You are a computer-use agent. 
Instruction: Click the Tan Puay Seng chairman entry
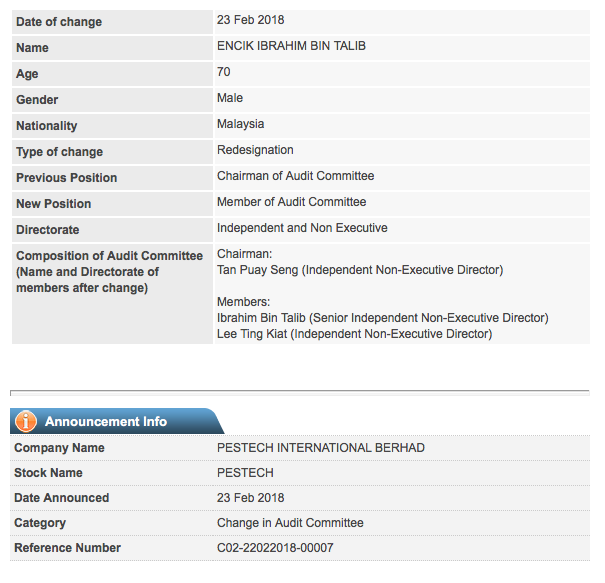pyautogui.click(x=359, y=270)
